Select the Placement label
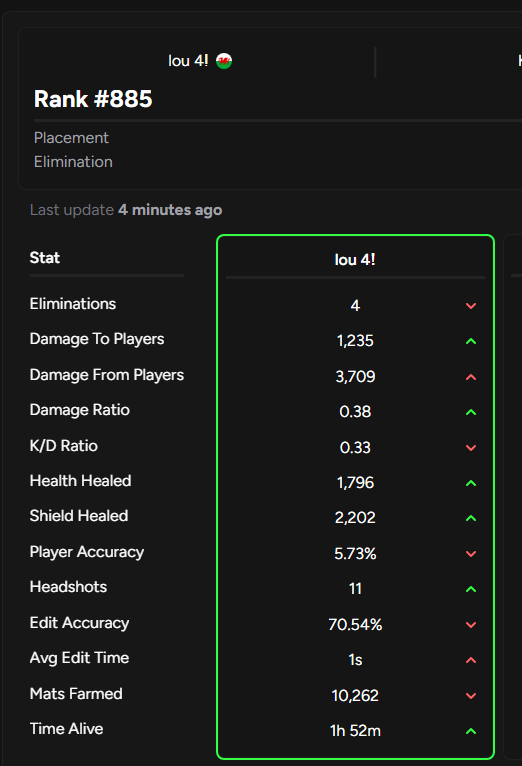 [x=71, y=138]
